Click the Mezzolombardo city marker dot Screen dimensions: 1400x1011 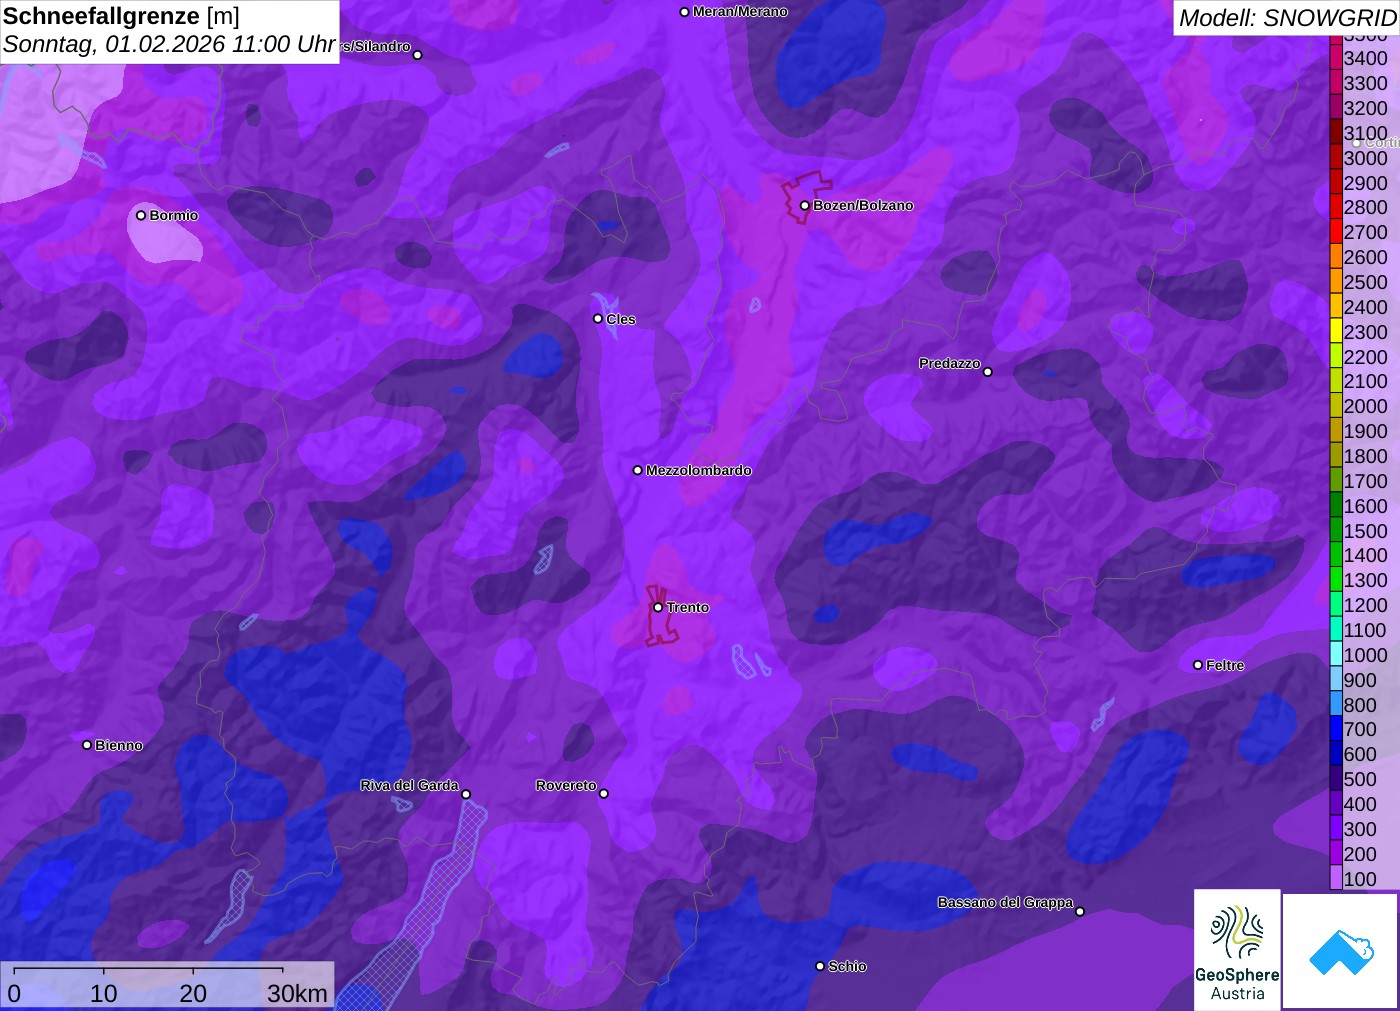tap(637, 470)
